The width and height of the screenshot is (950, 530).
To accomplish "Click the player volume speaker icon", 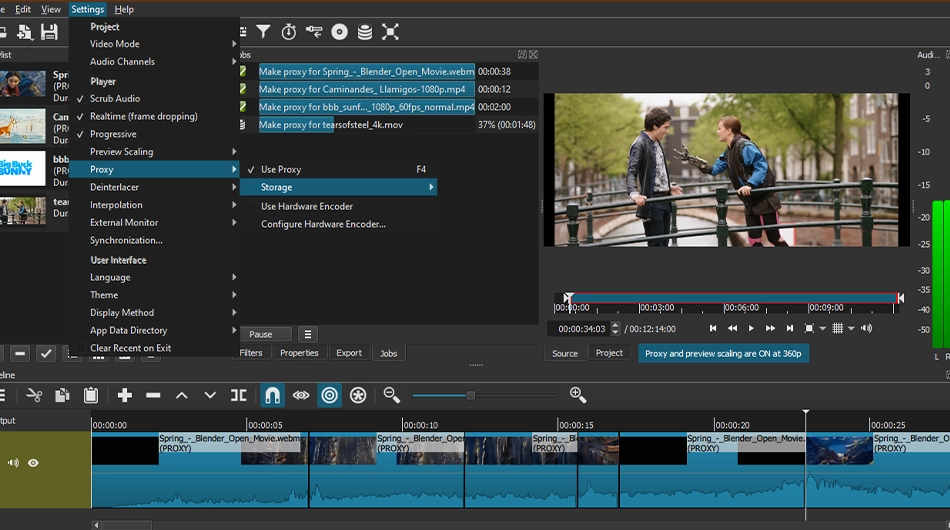I will [866, 328].
